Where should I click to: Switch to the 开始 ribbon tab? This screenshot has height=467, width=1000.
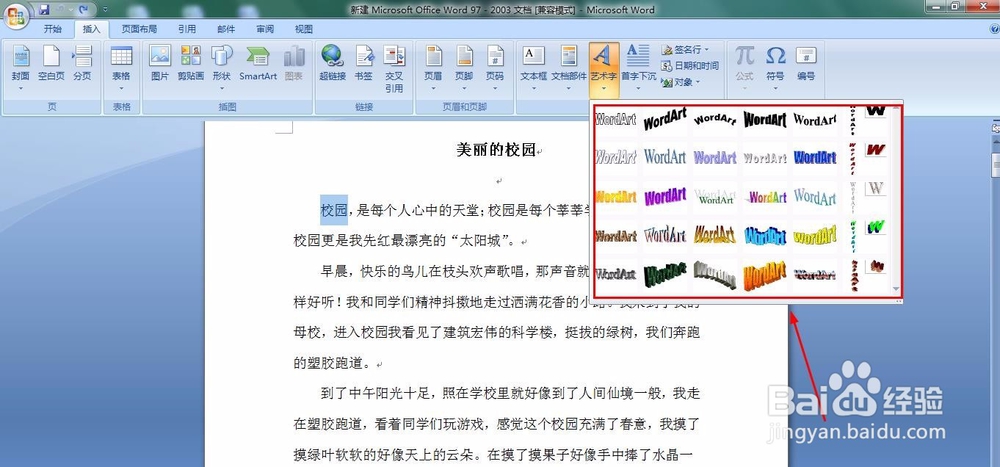coord(53,29)
